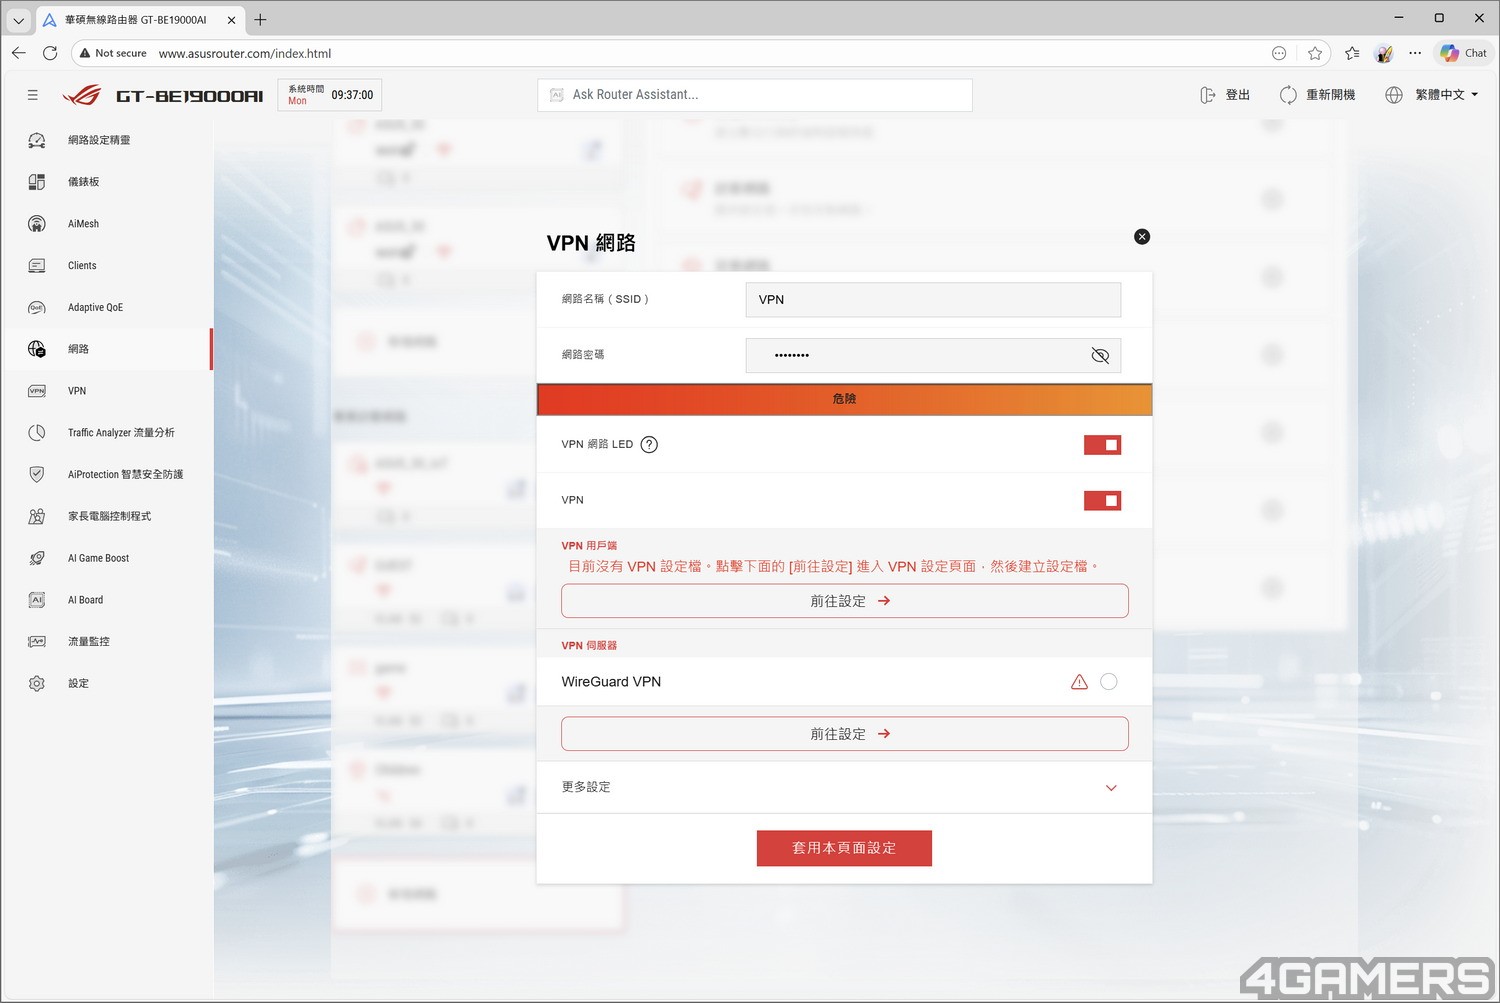Click the hamburger menu icon
Screen dimensions: 1500x1003
[33, 95]
